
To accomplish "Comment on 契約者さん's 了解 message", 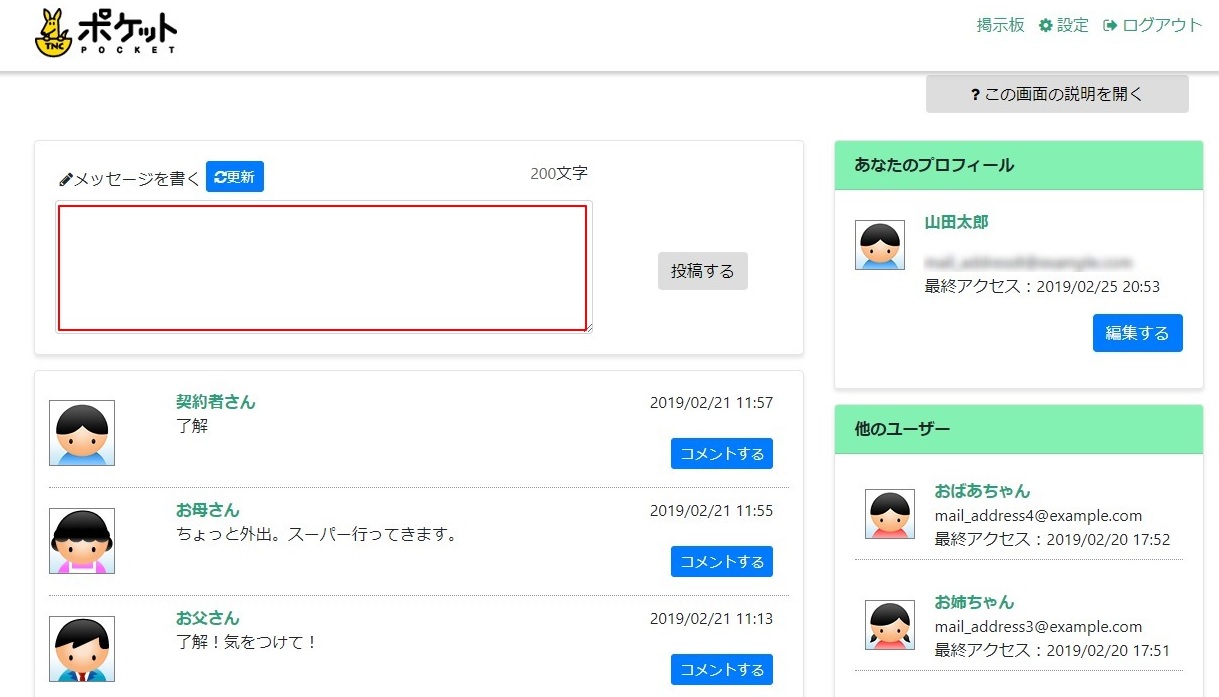I will click(x=721, y=453).
